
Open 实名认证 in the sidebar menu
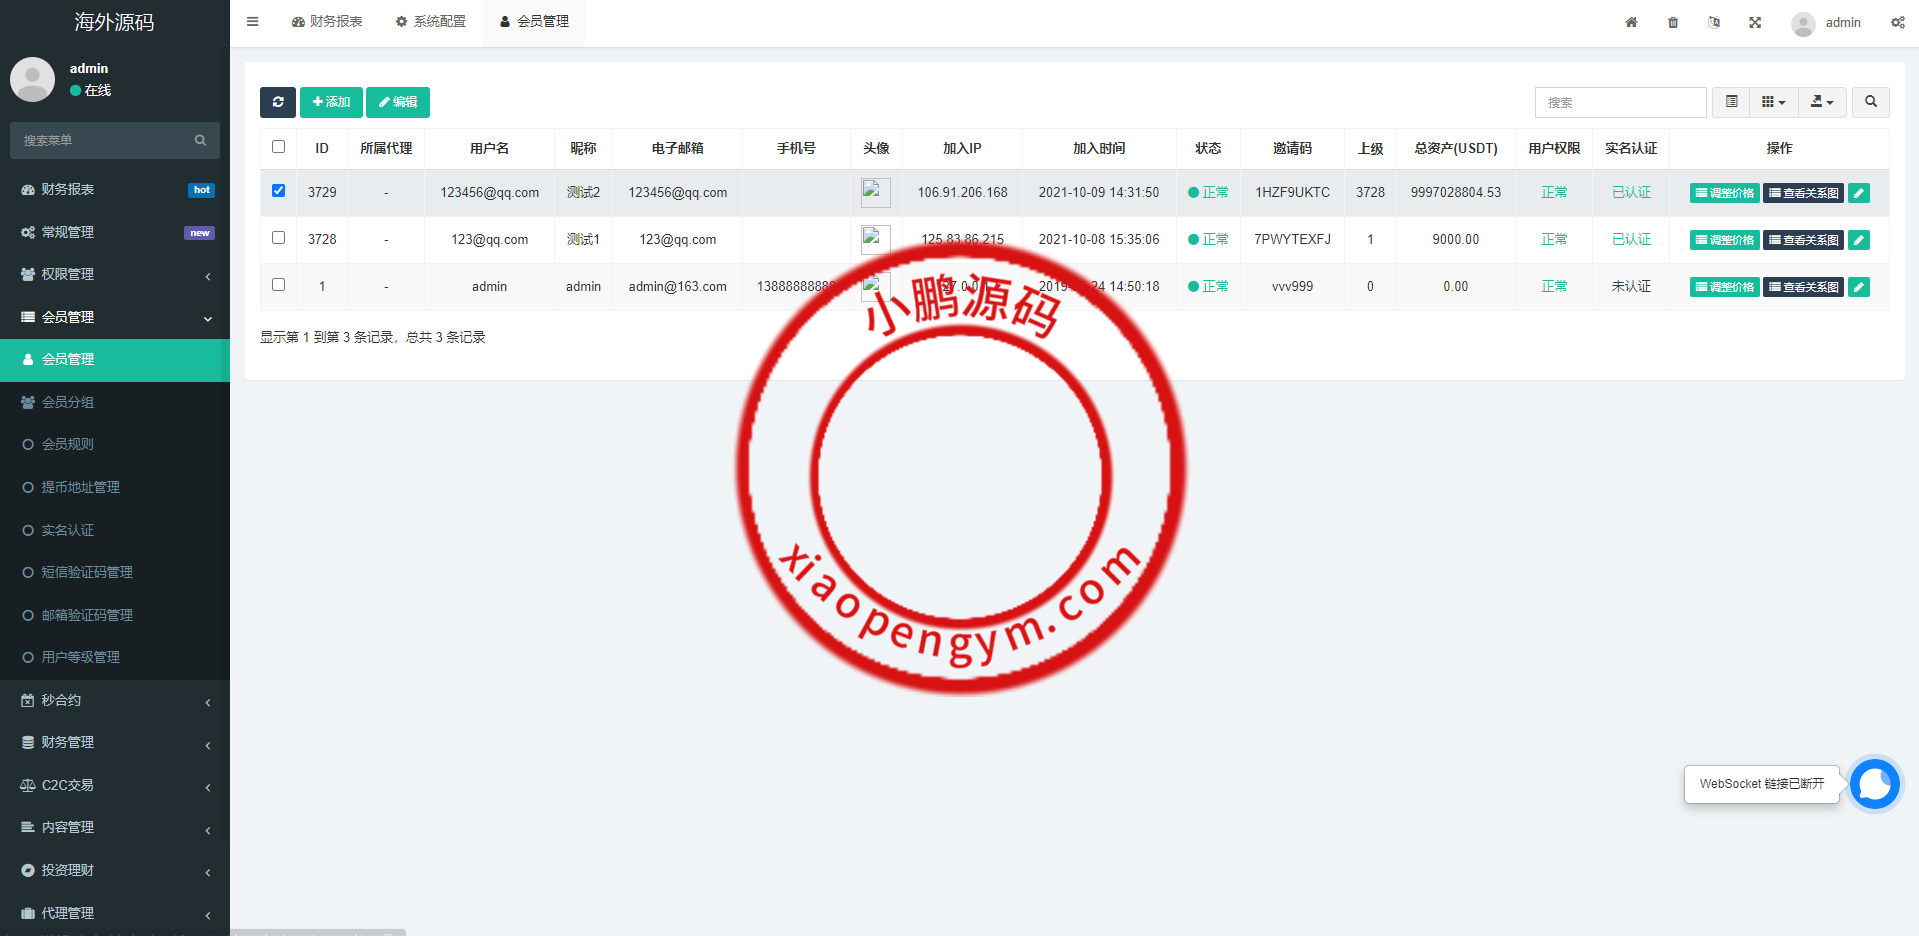[x=68, y=530]
